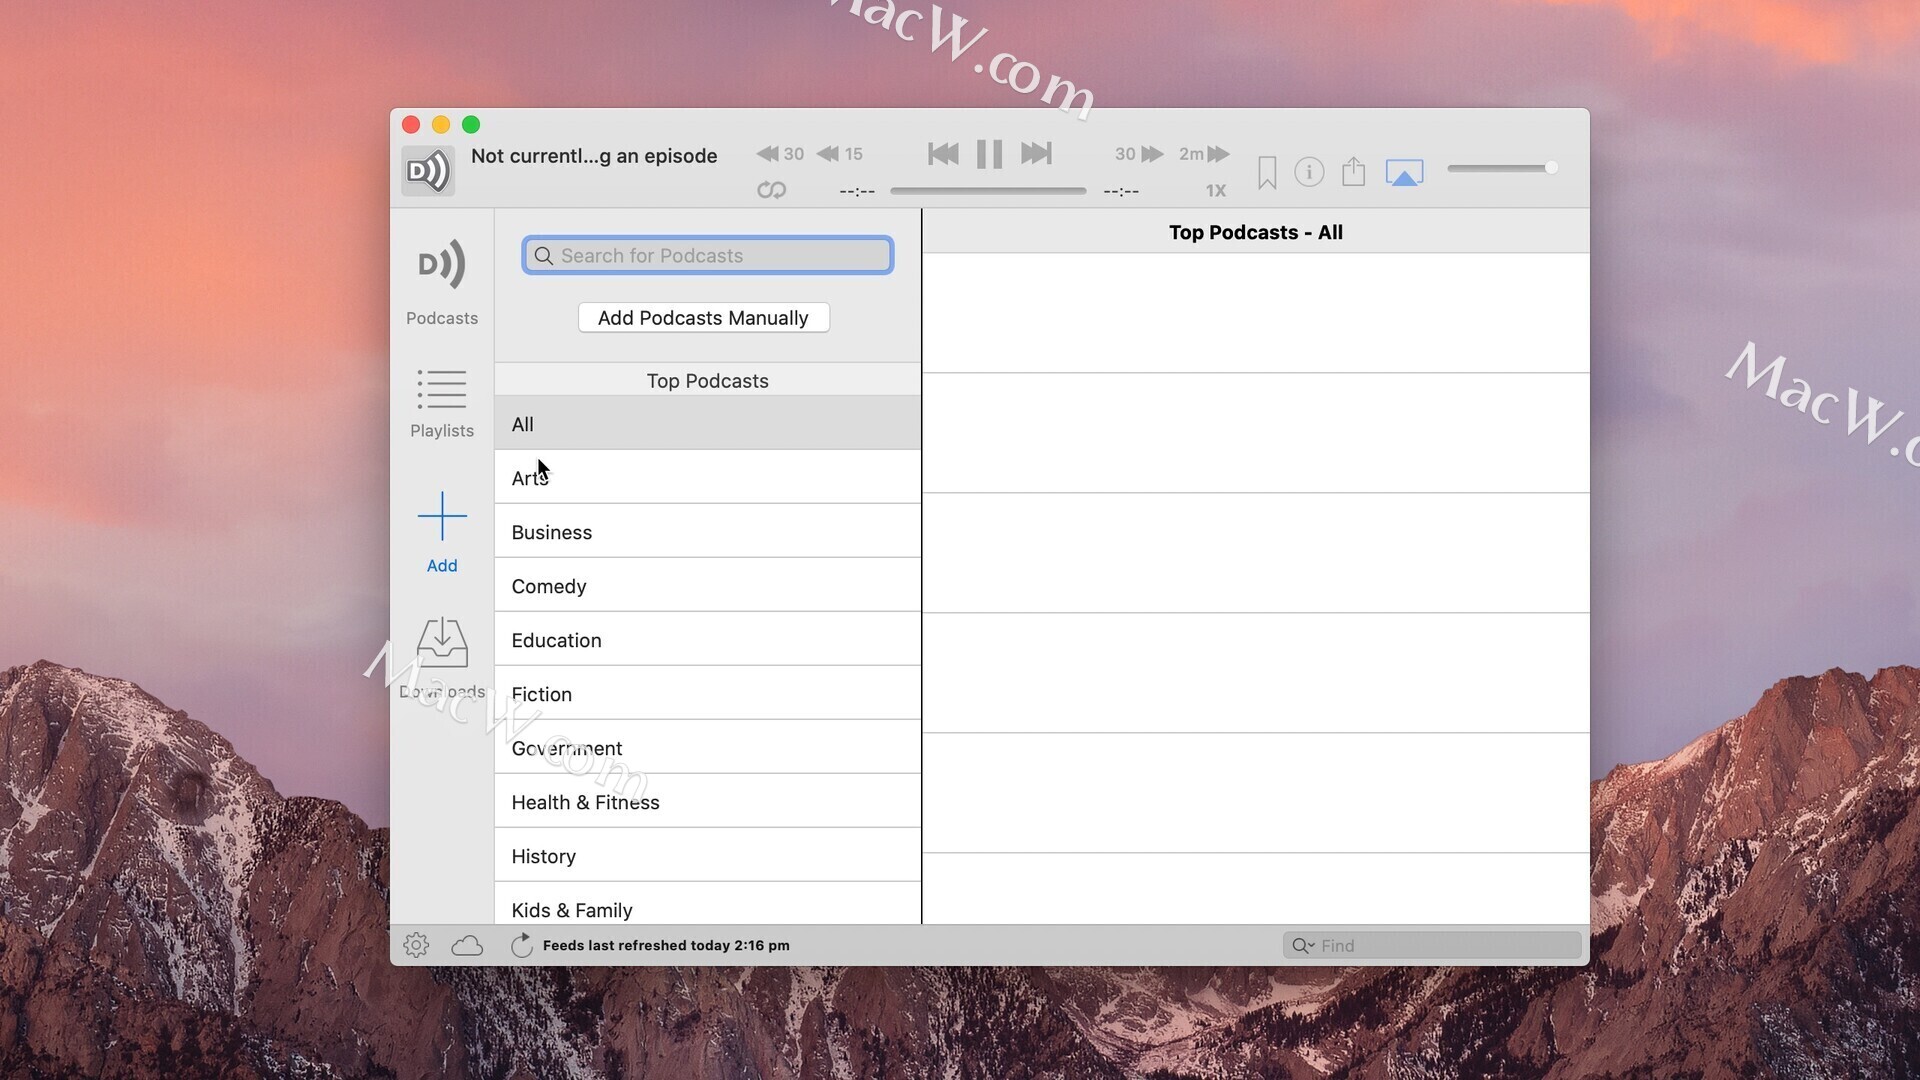This screenshot has width=1920, height=1080.
Task: Select the Health & Fitness category
Action: coord(708,802)
